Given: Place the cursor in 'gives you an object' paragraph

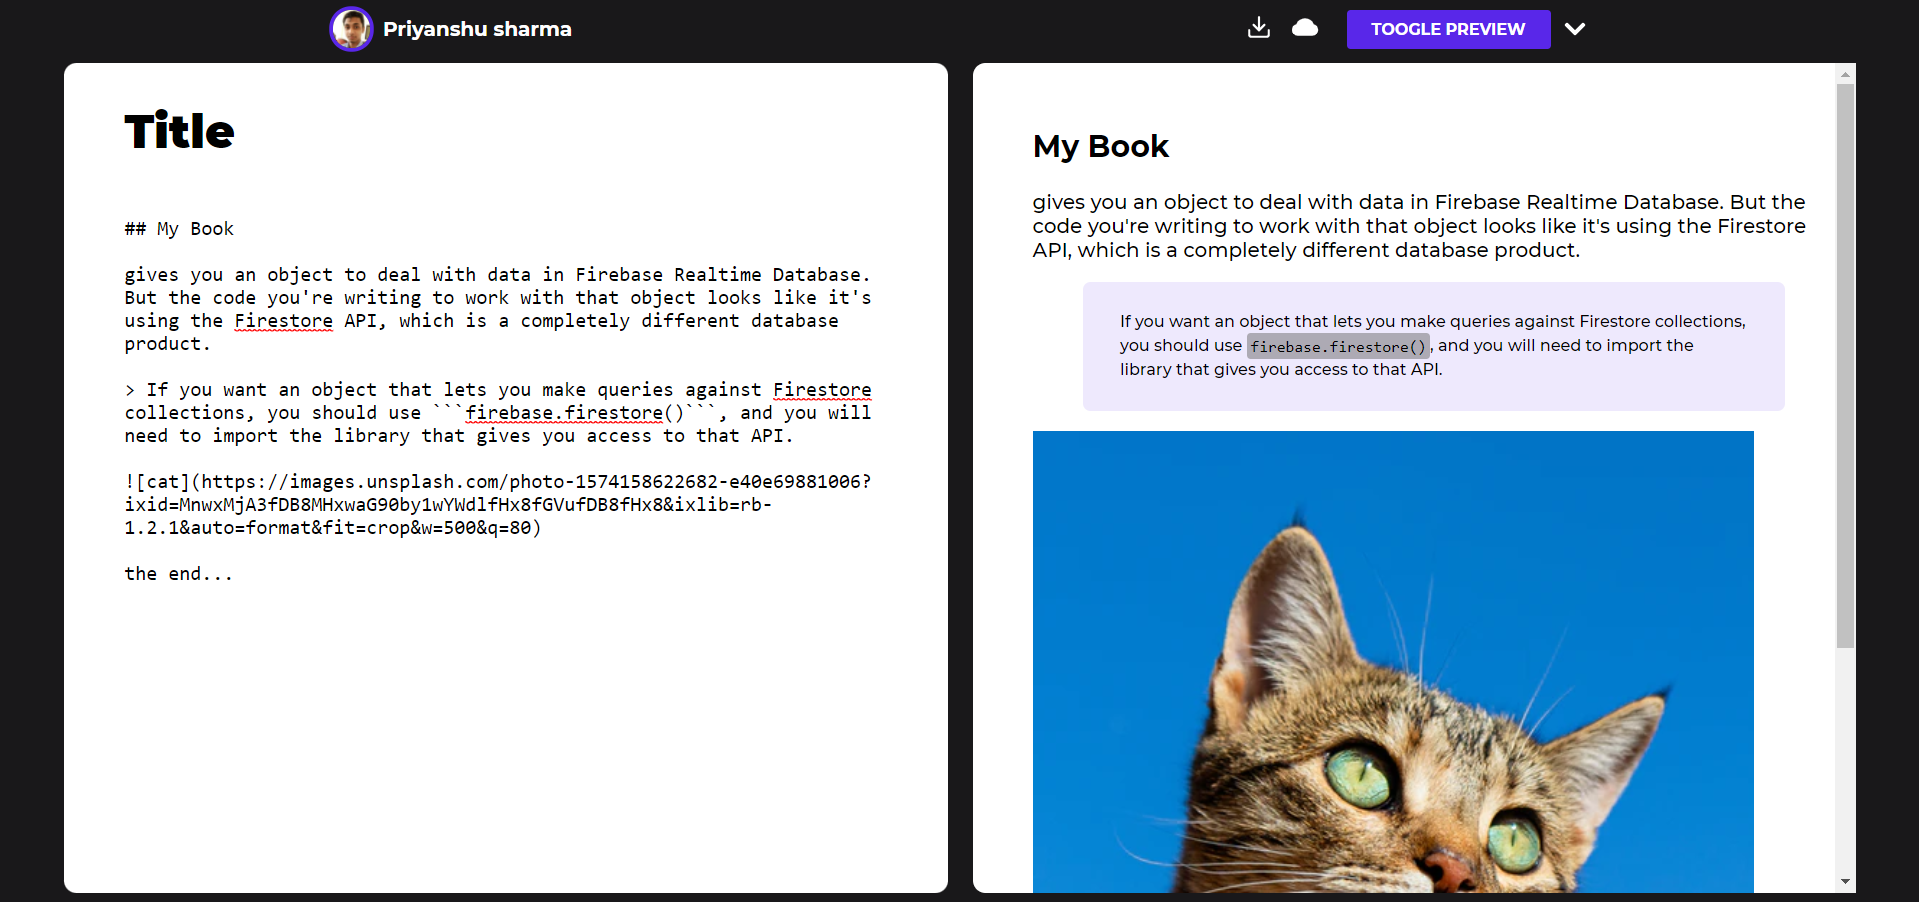Looking at the screenshot, I should 497,309.
